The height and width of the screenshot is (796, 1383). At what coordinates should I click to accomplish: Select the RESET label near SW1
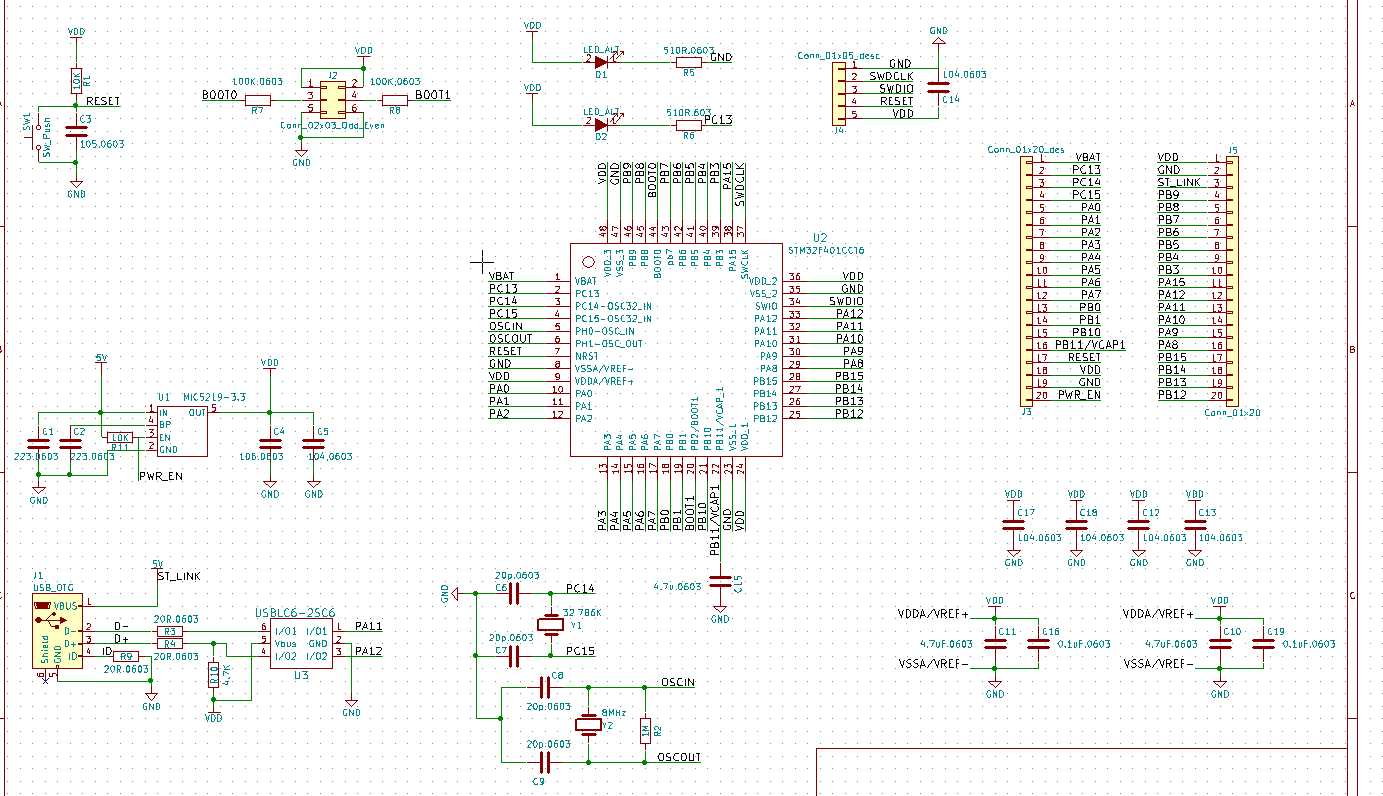pyautogui.click(x=103, y=101)
